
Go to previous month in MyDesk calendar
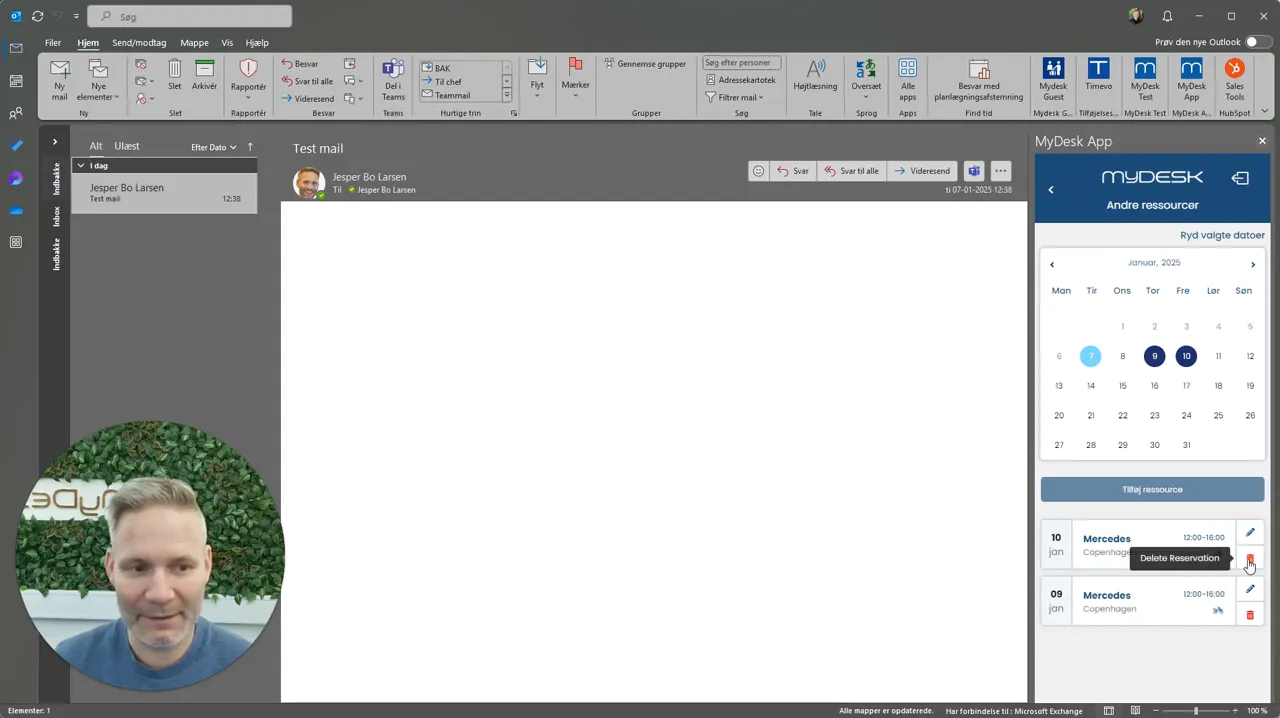1052,265
